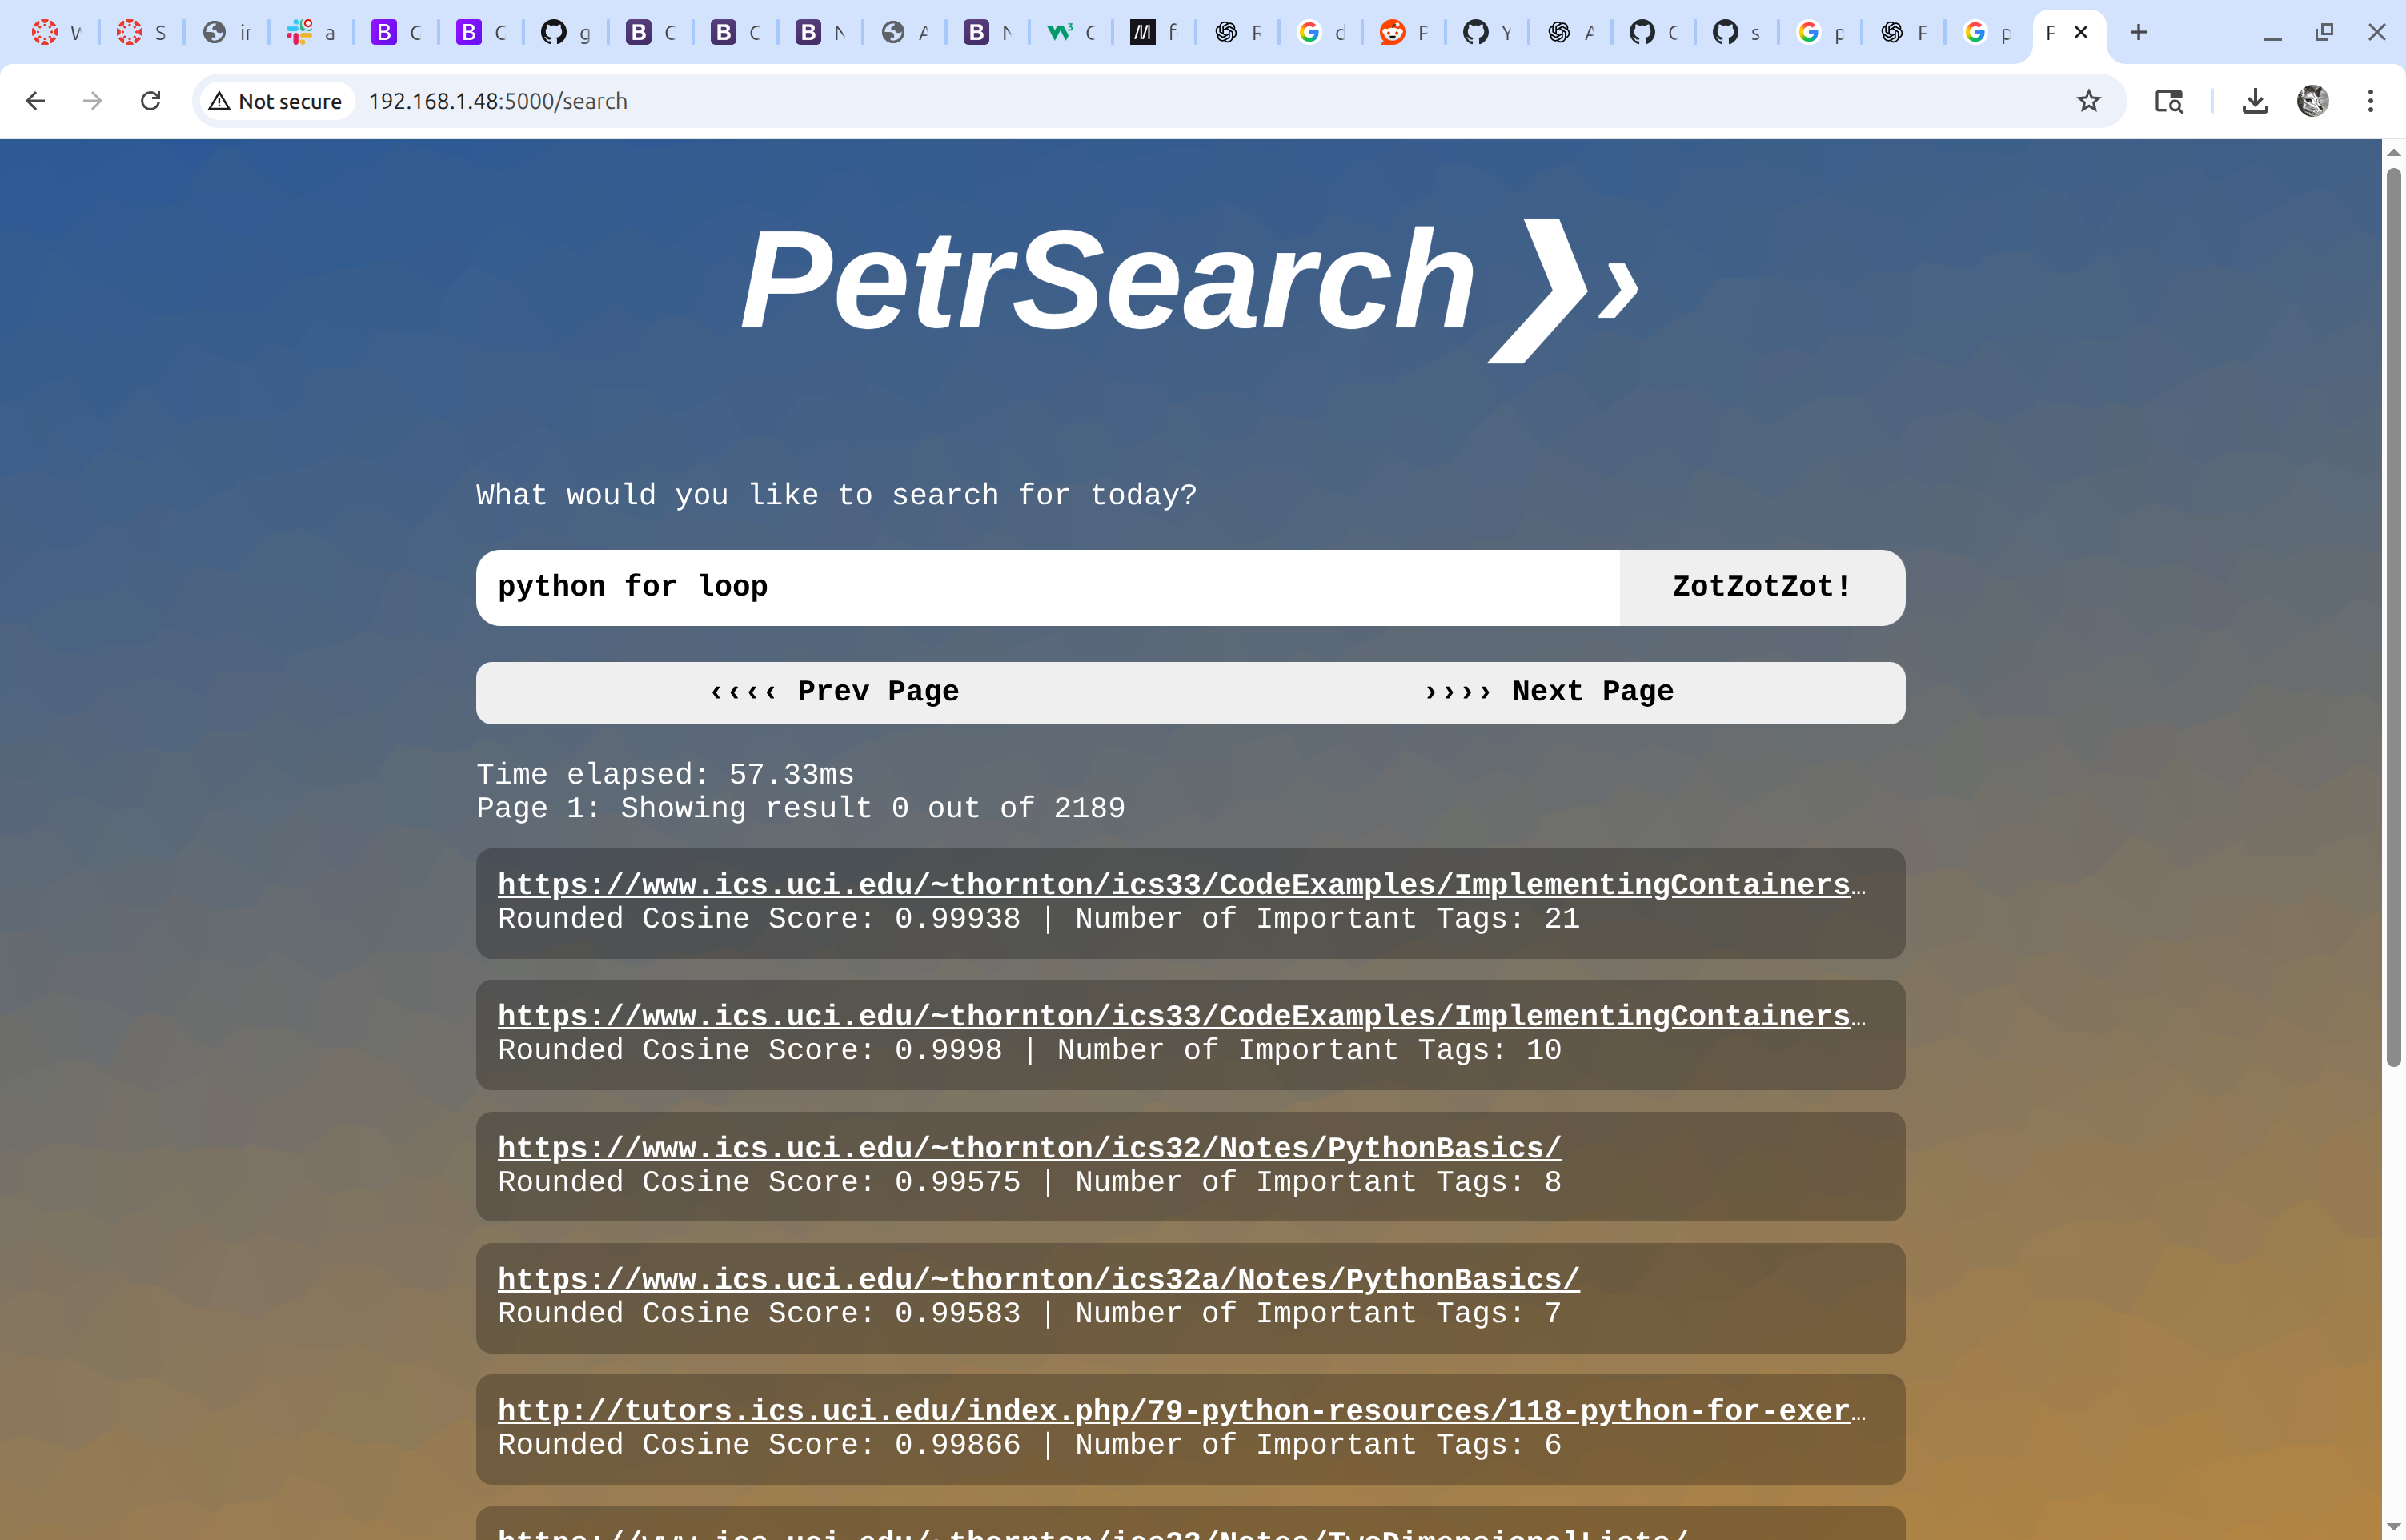Open the Downloads toolbar icon
2406x1540 pixels.
[2255, 100]
